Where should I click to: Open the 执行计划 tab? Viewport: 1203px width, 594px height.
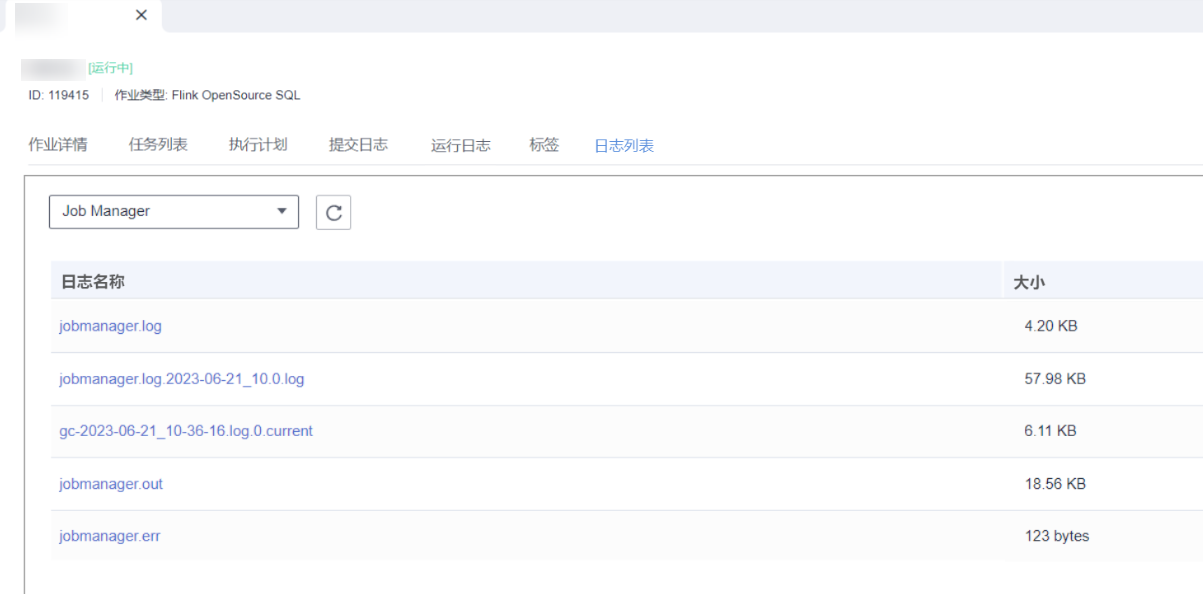click(258, 145)
